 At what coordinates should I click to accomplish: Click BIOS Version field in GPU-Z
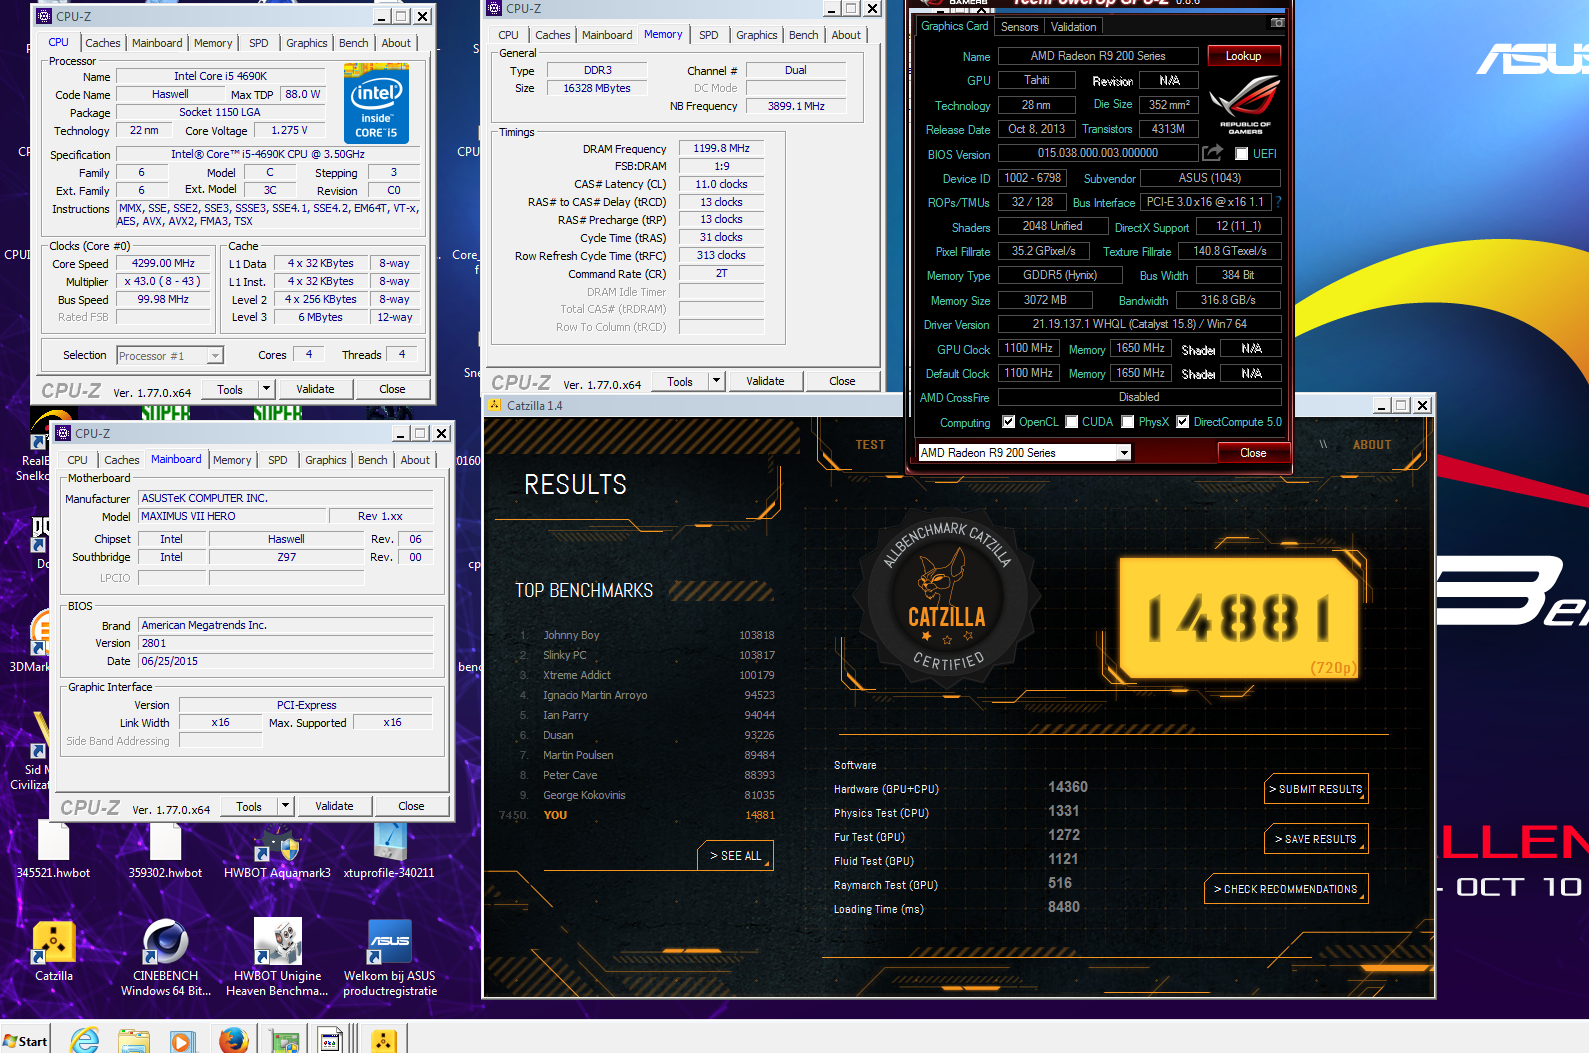[x=1097, y=153]
